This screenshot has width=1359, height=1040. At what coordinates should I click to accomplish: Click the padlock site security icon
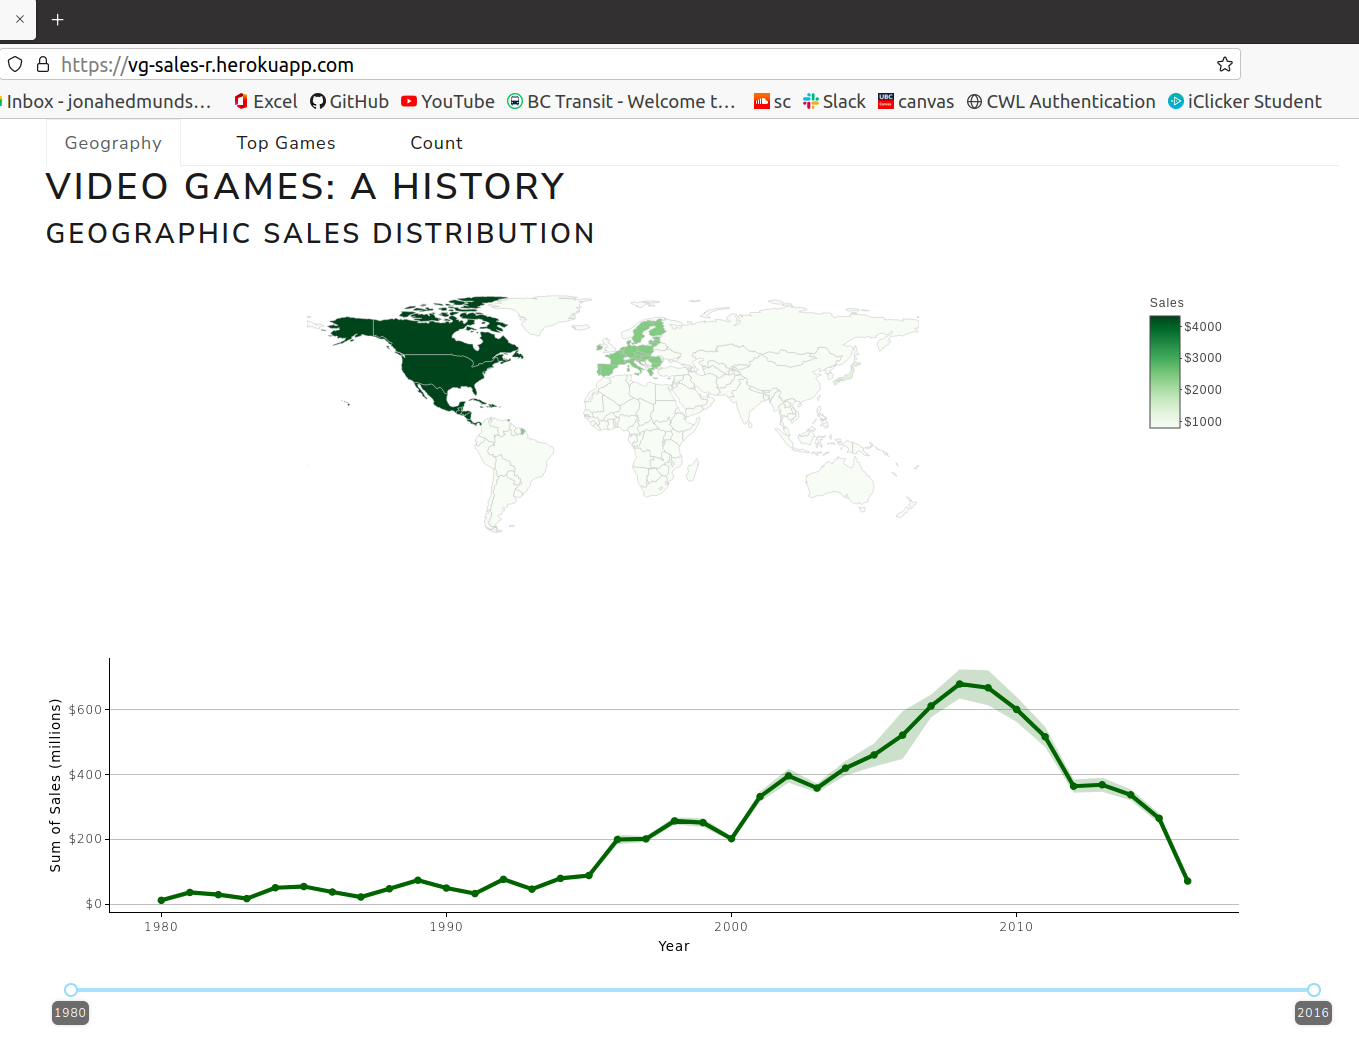[x=43, y=64]
